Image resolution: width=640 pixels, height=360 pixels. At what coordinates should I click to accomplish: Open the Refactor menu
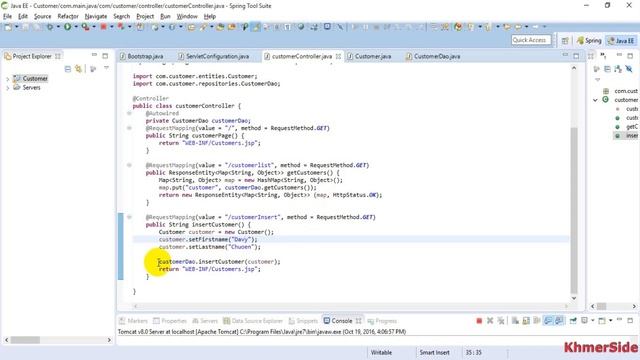coord(68,16)
